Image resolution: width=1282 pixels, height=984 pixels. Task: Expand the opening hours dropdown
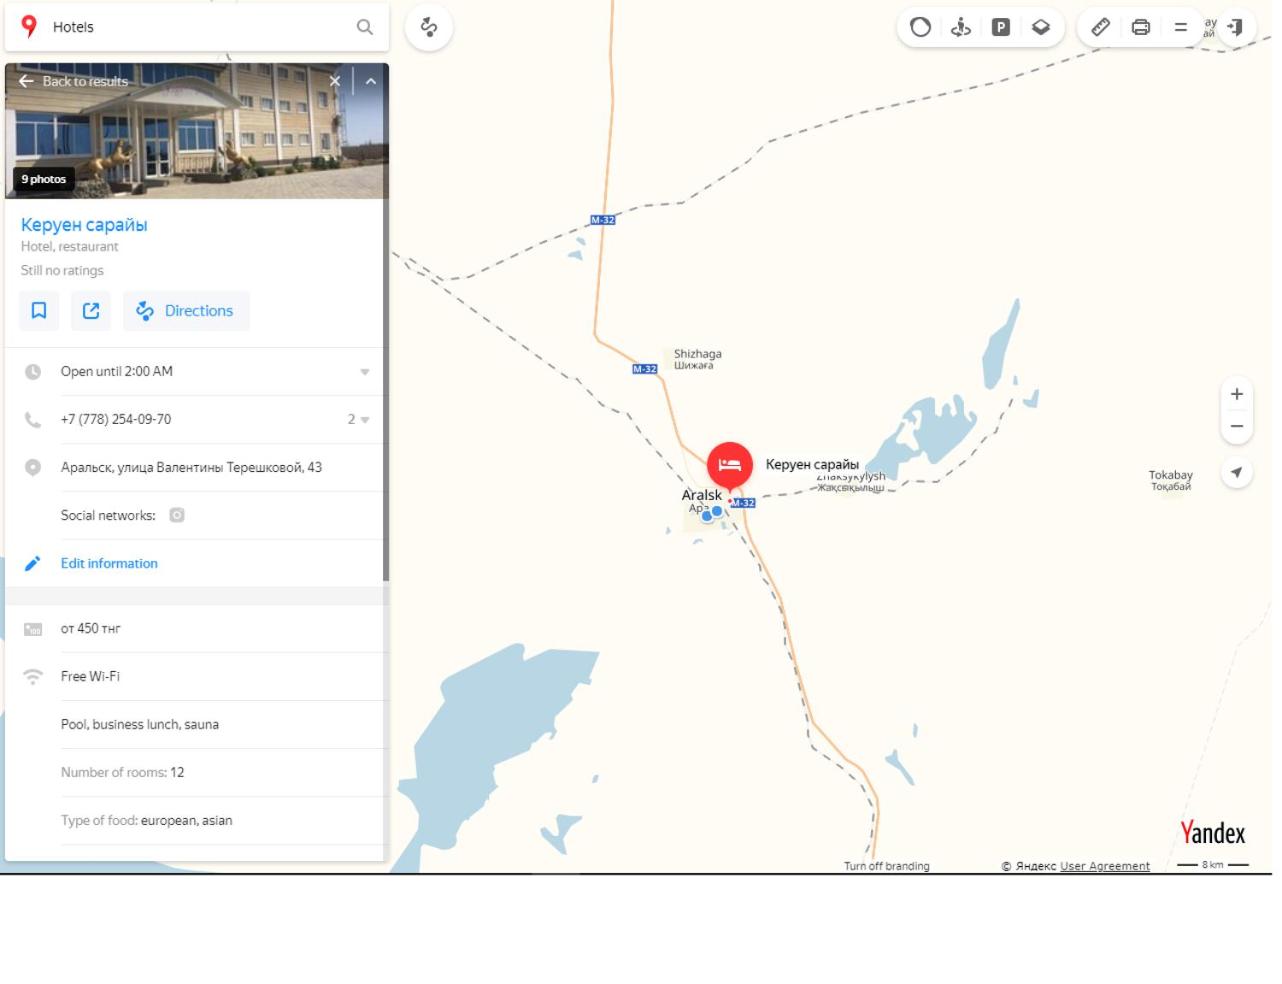[365, 372]
